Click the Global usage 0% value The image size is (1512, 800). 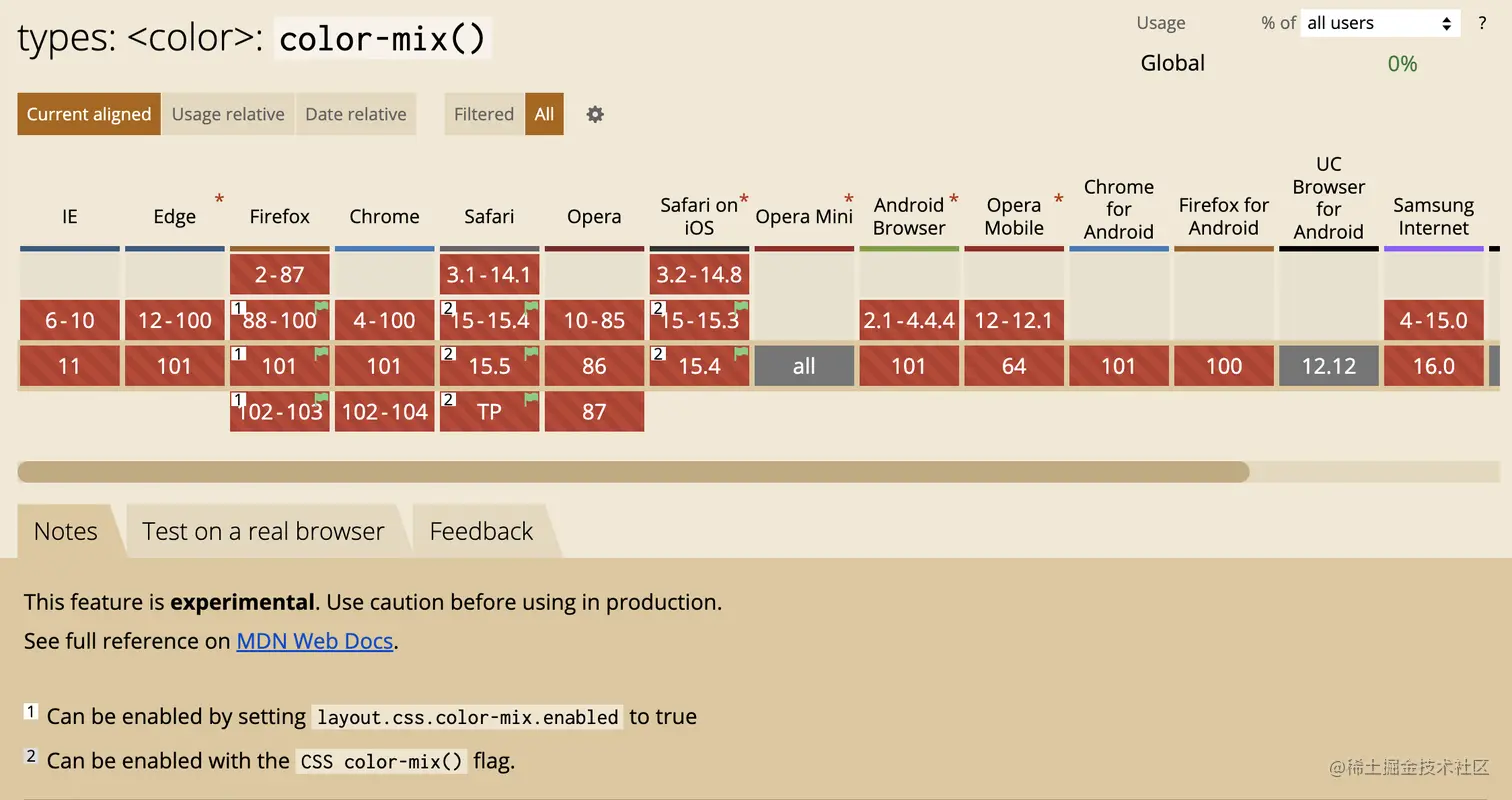coord(1402,64)
